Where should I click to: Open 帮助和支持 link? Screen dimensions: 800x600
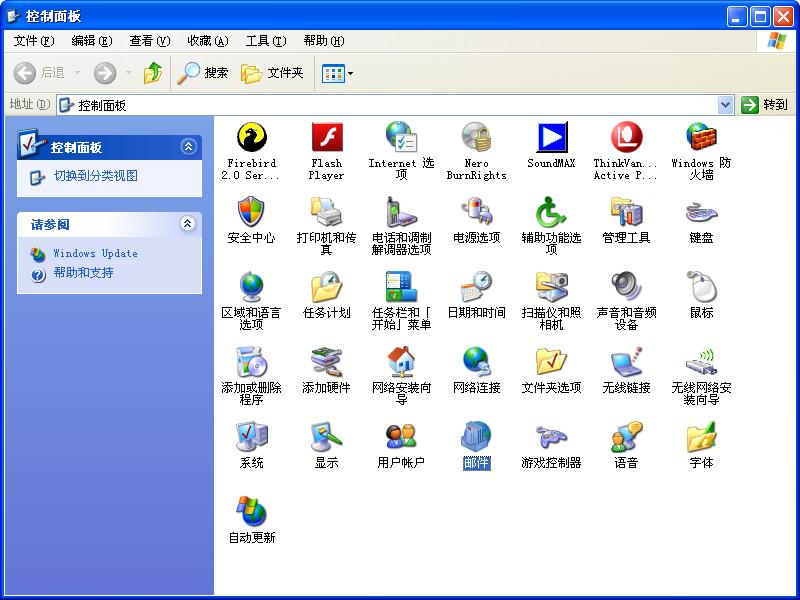(x=84, y=273)
